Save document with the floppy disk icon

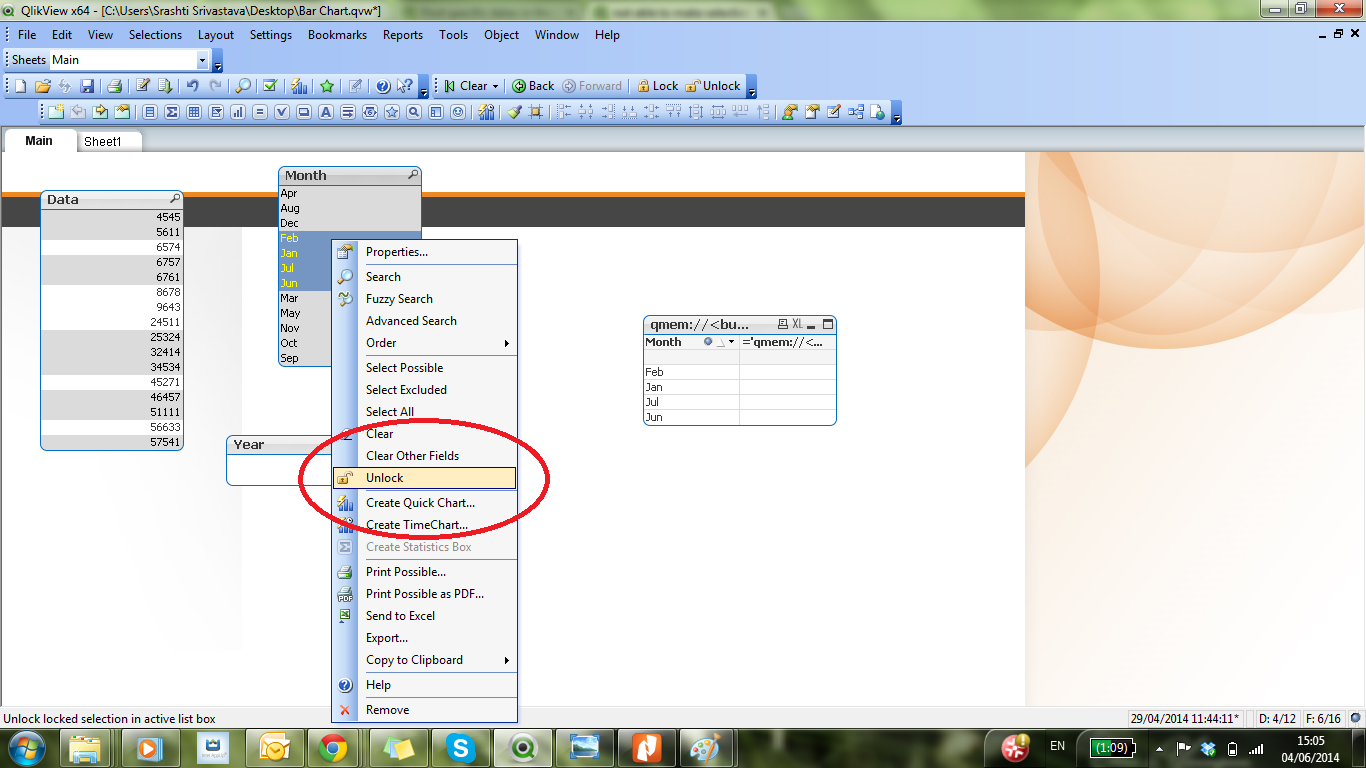click(x=87, y=86)
